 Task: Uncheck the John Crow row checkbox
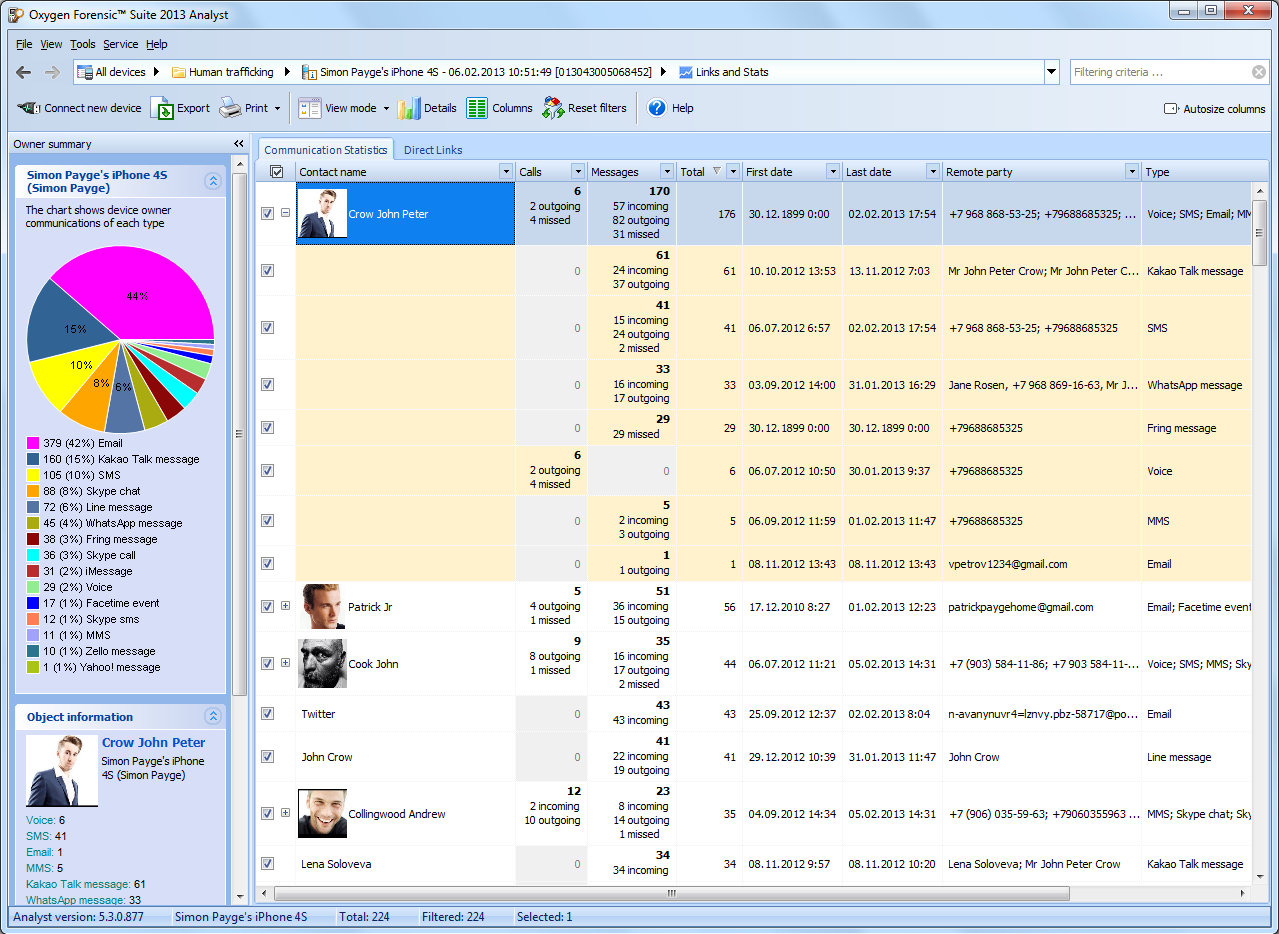(267, 756)
